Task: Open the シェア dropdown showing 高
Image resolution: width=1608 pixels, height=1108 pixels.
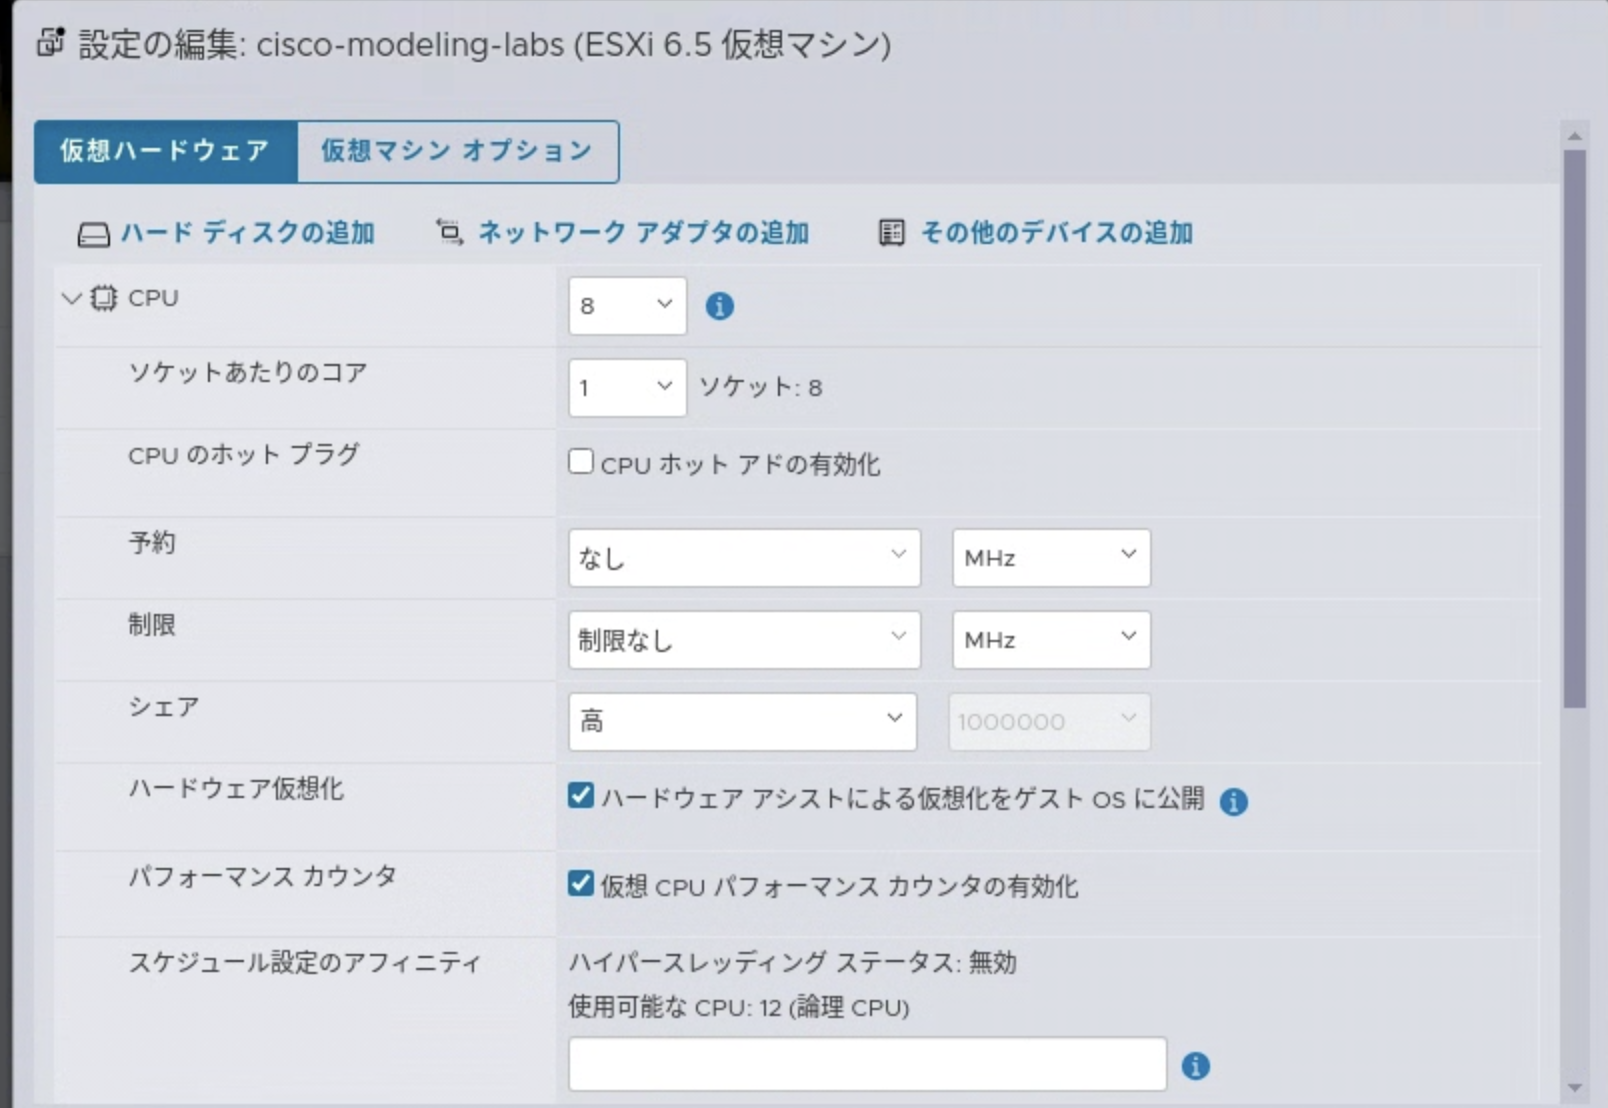Action: (742, 721)
